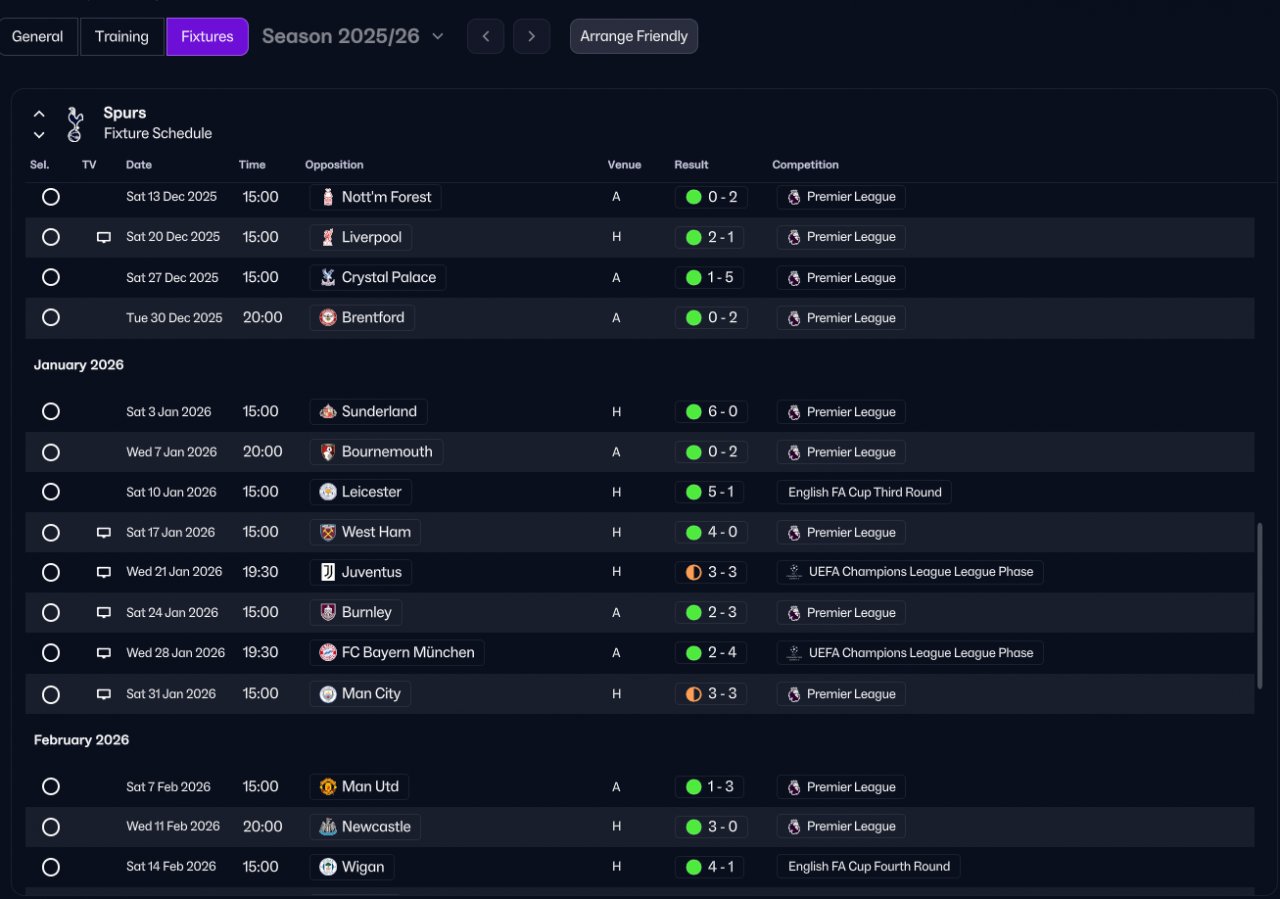1280x899 pixels.
Task: Open the 1 - 5 Crystal Palace result
Action: point(711,277)
